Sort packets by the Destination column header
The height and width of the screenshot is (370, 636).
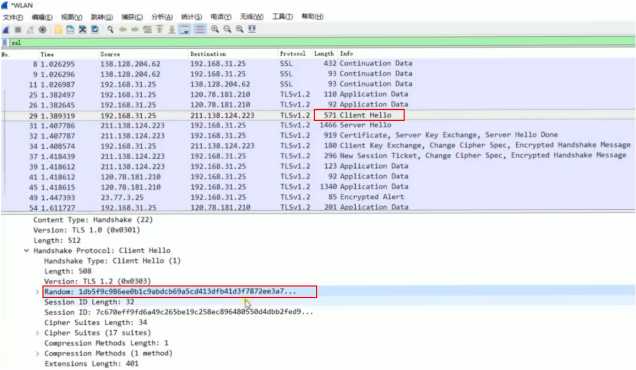coord(208,54)
